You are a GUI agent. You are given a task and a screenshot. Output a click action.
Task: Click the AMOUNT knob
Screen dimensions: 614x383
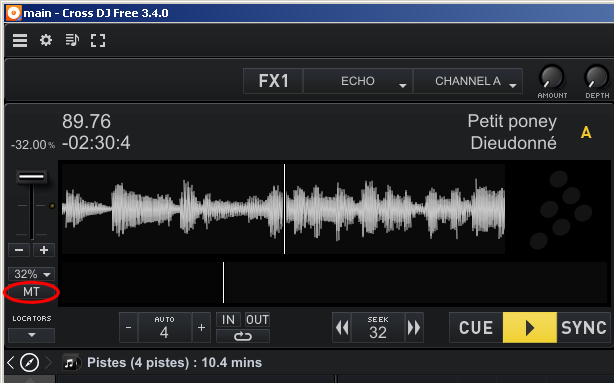[x=552, y=77]
